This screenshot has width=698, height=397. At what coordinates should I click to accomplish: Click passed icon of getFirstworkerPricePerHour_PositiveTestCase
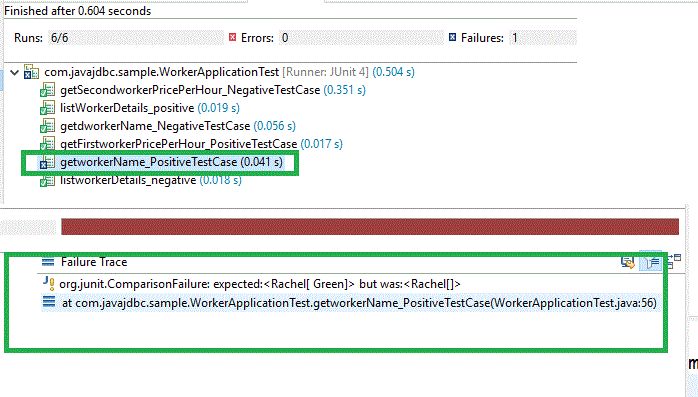click(47, 144)
